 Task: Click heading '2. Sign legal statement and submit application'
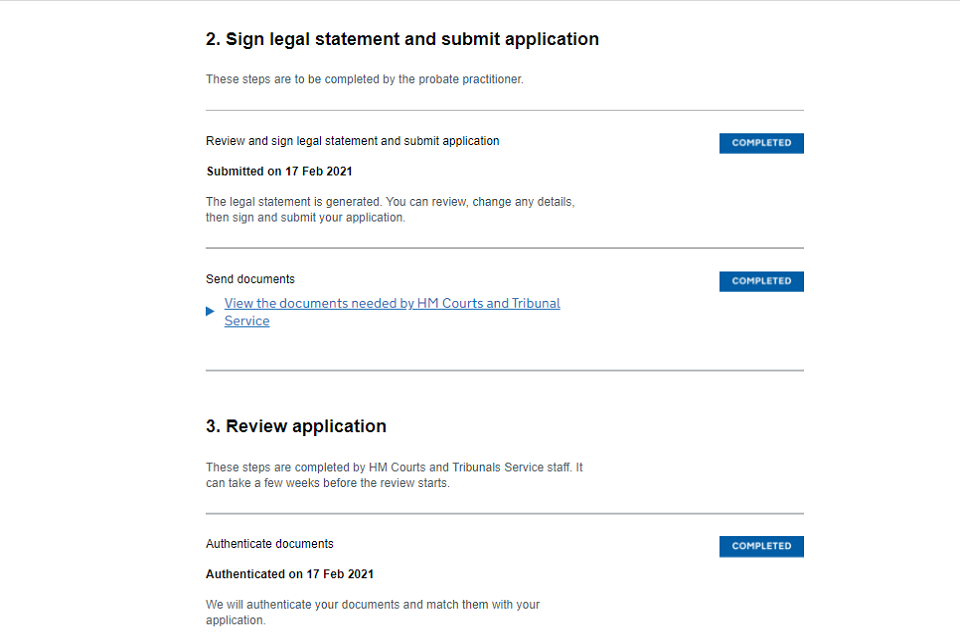[x=402, y=40]
